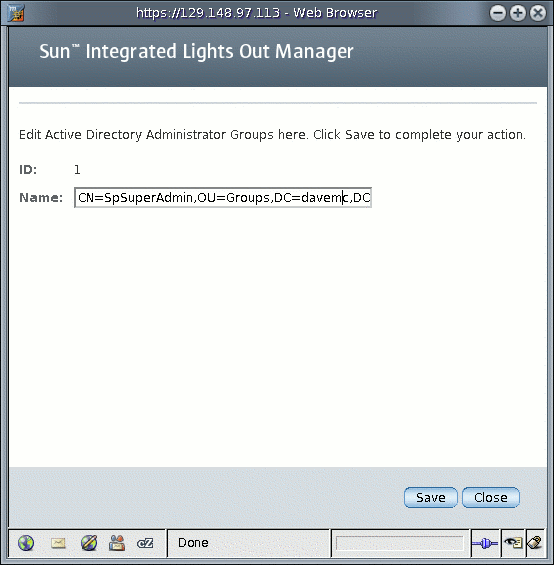
Task: Click the security tag icon
Action: click(535, 543)
